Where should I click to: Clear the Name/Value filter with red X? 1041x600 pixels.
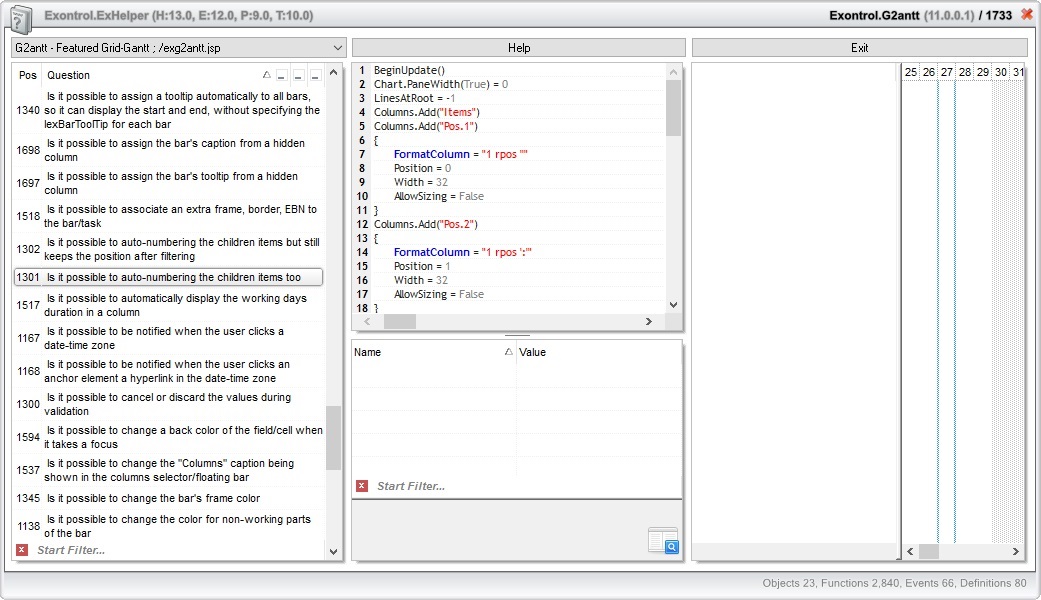pos(362,486)
